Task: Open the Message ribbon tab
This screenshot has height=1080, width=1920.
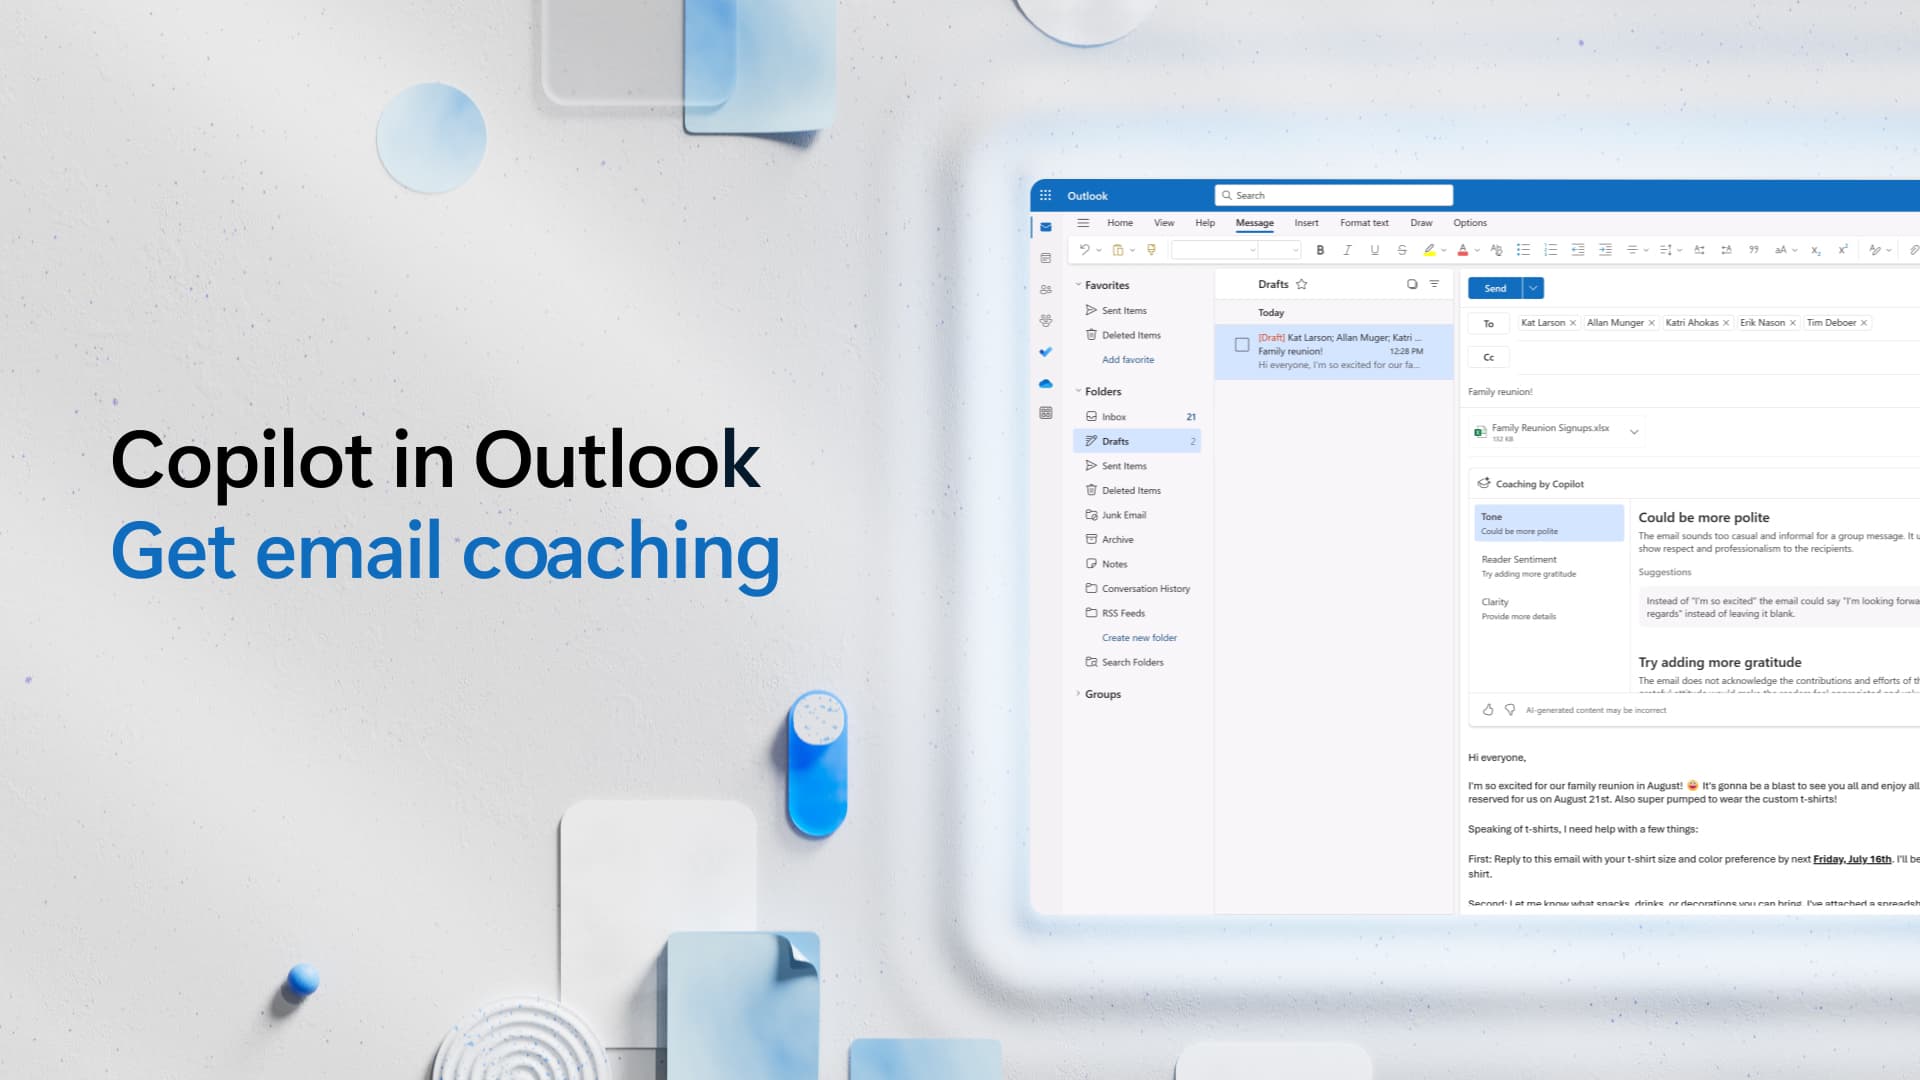Action: [1254, 222]
